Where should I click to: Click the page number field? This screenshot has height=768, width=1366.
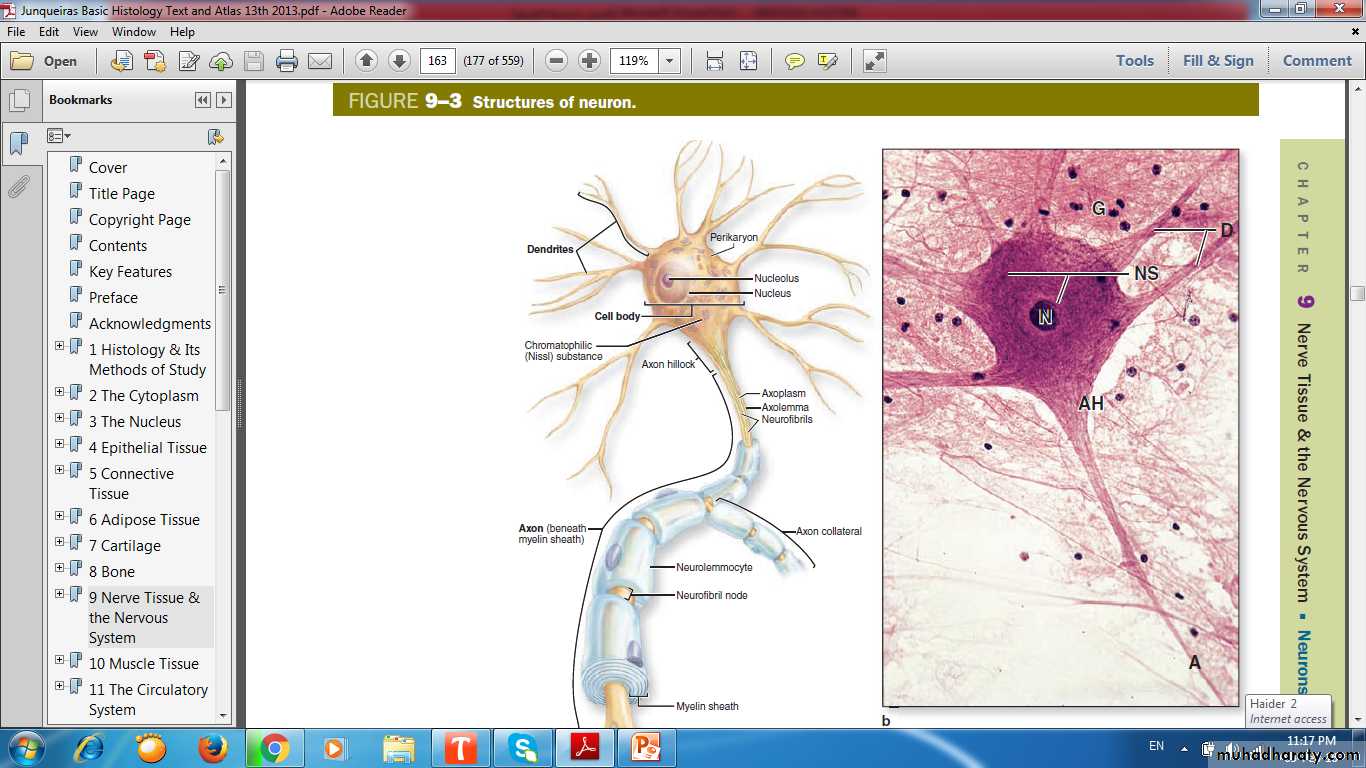click(437, 61)
